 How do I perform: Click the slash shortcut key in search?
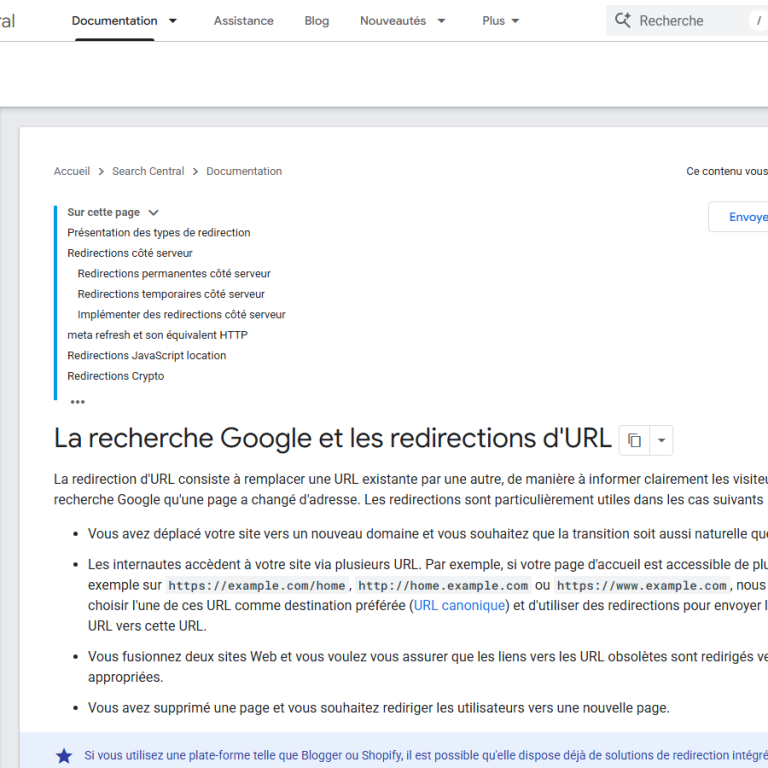coord(759,21)
